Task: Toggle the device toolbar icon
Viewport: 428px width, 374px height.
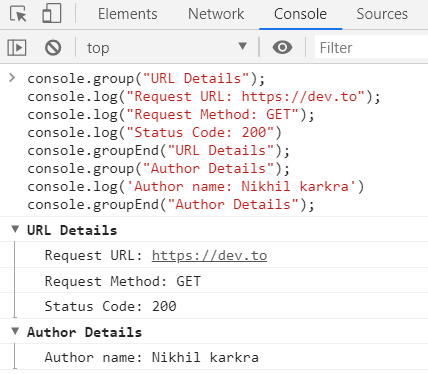Action: 52,13
